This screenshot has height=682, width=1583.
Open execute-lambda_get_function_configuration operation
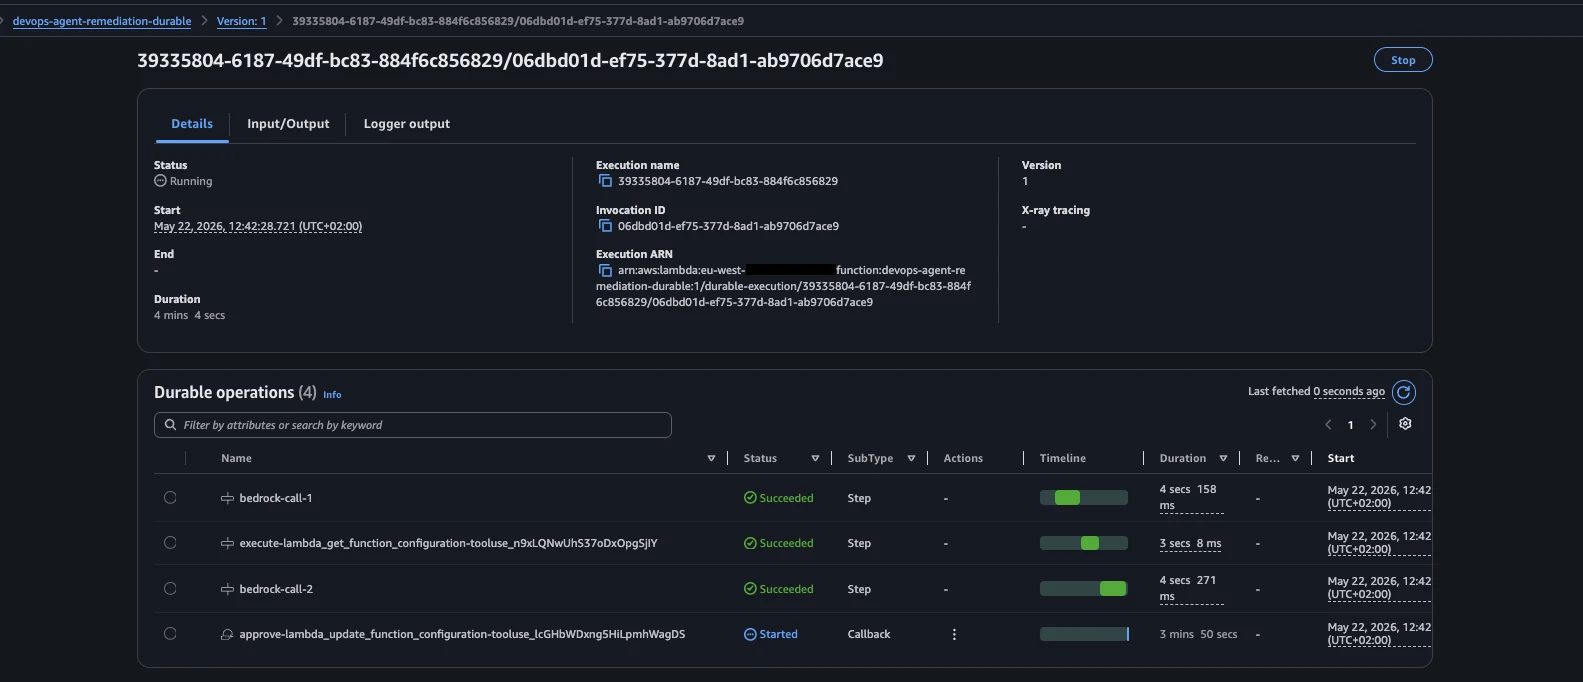pos(448,543)
